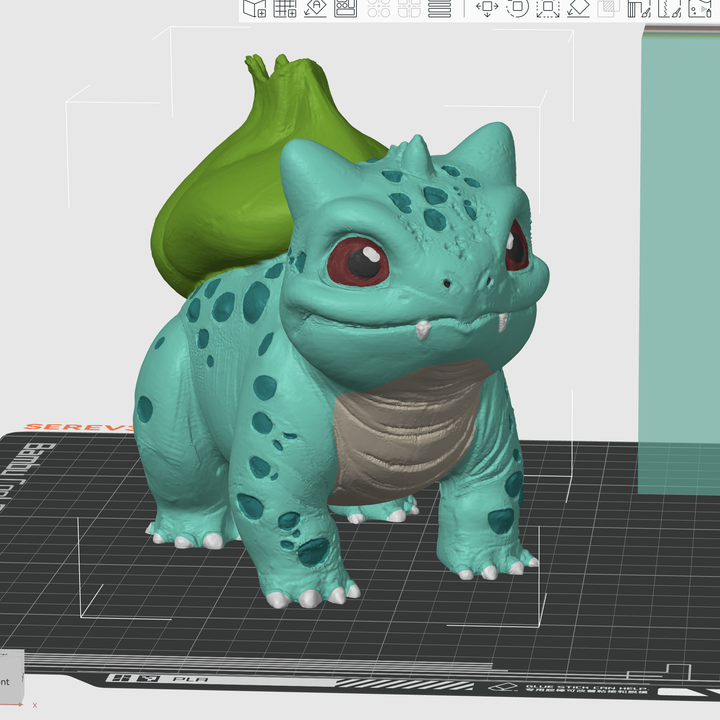Open the Seam painting tool

pos(669,9)
